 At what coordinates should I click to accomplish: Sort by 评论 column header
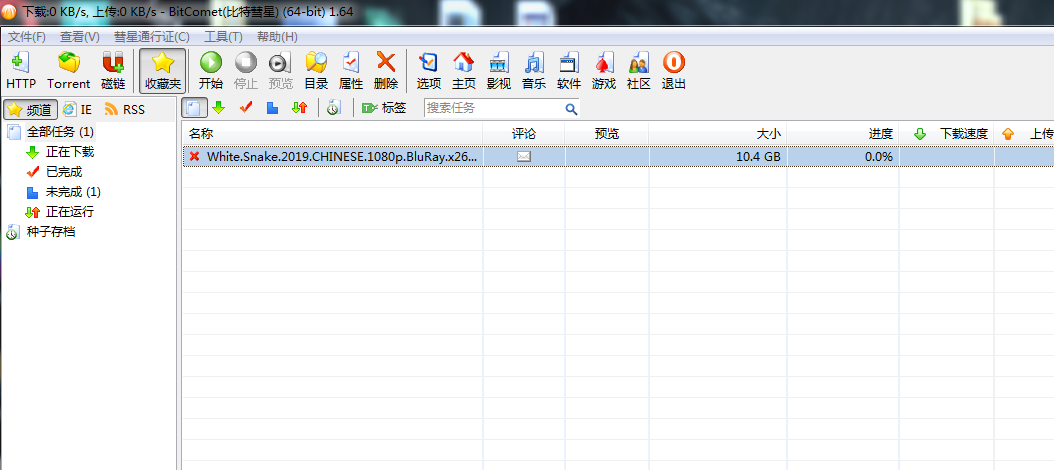(x=524, y=134)
